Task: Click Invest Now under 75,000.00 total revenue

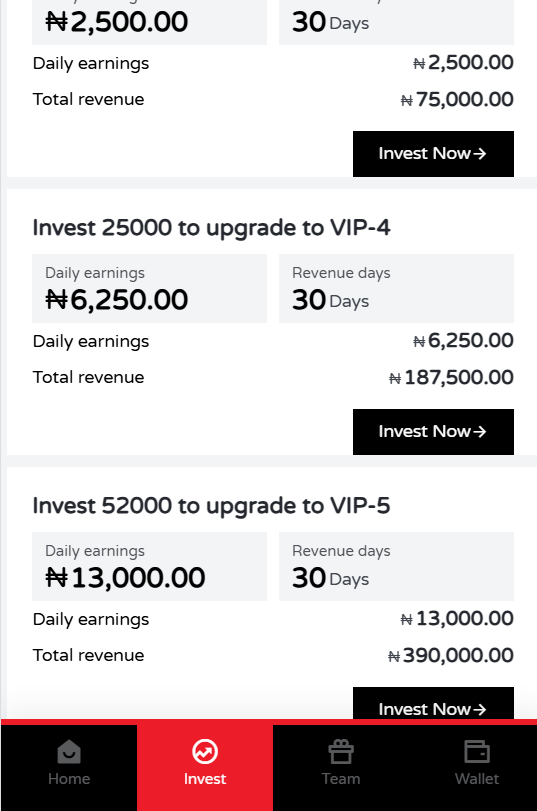Action: pyautogui.click(x=433, y=154)
